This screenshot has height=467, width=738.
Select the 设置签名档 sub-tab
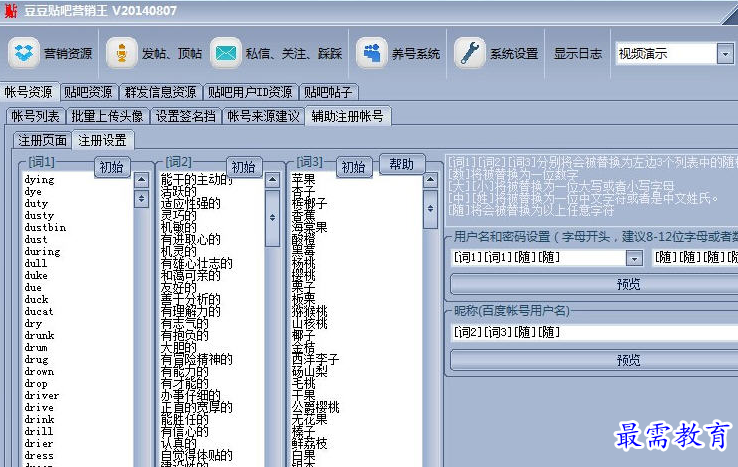[185, 116]
